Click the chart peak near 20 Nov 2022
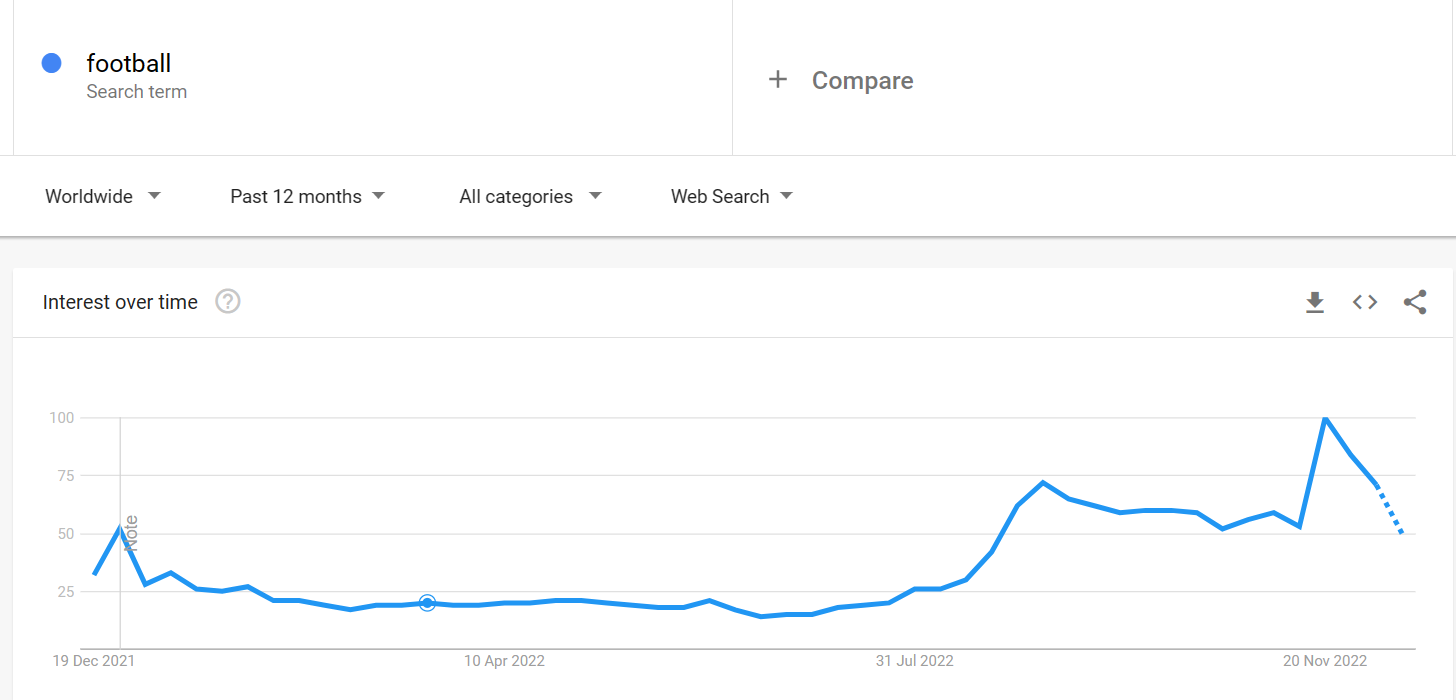This screenshot has height=700, width=1456. click(x=1325, y=418)
